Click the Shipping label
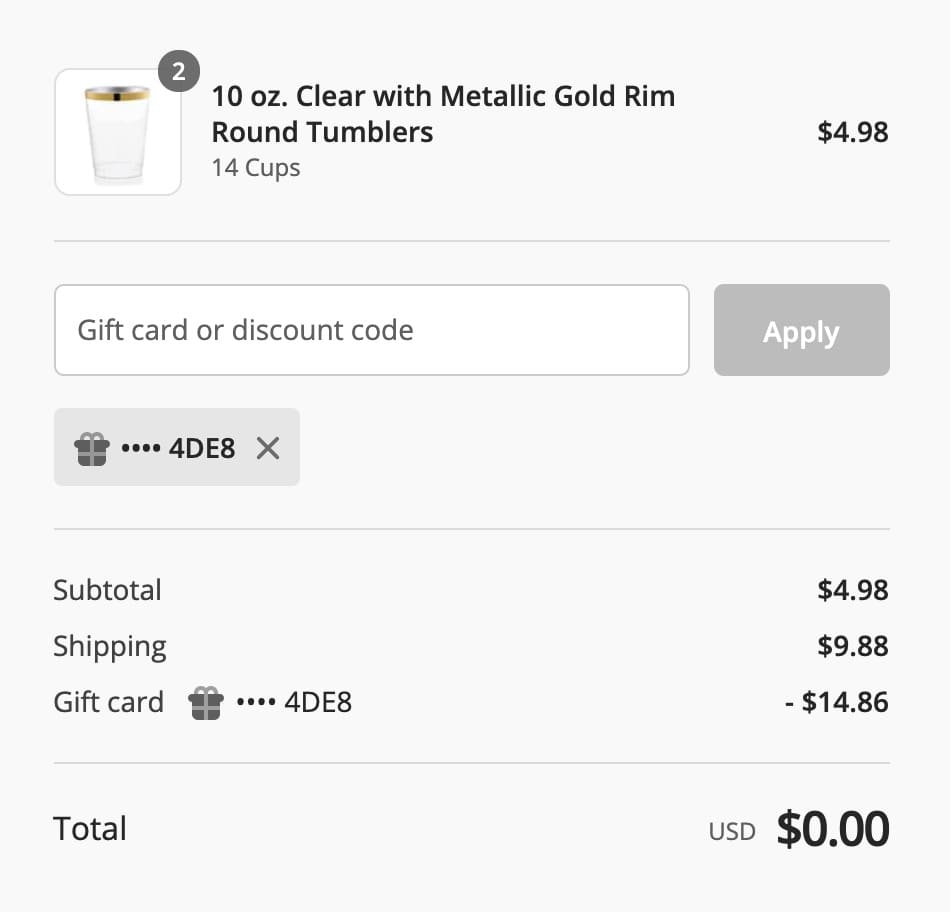 click(110, 646)
